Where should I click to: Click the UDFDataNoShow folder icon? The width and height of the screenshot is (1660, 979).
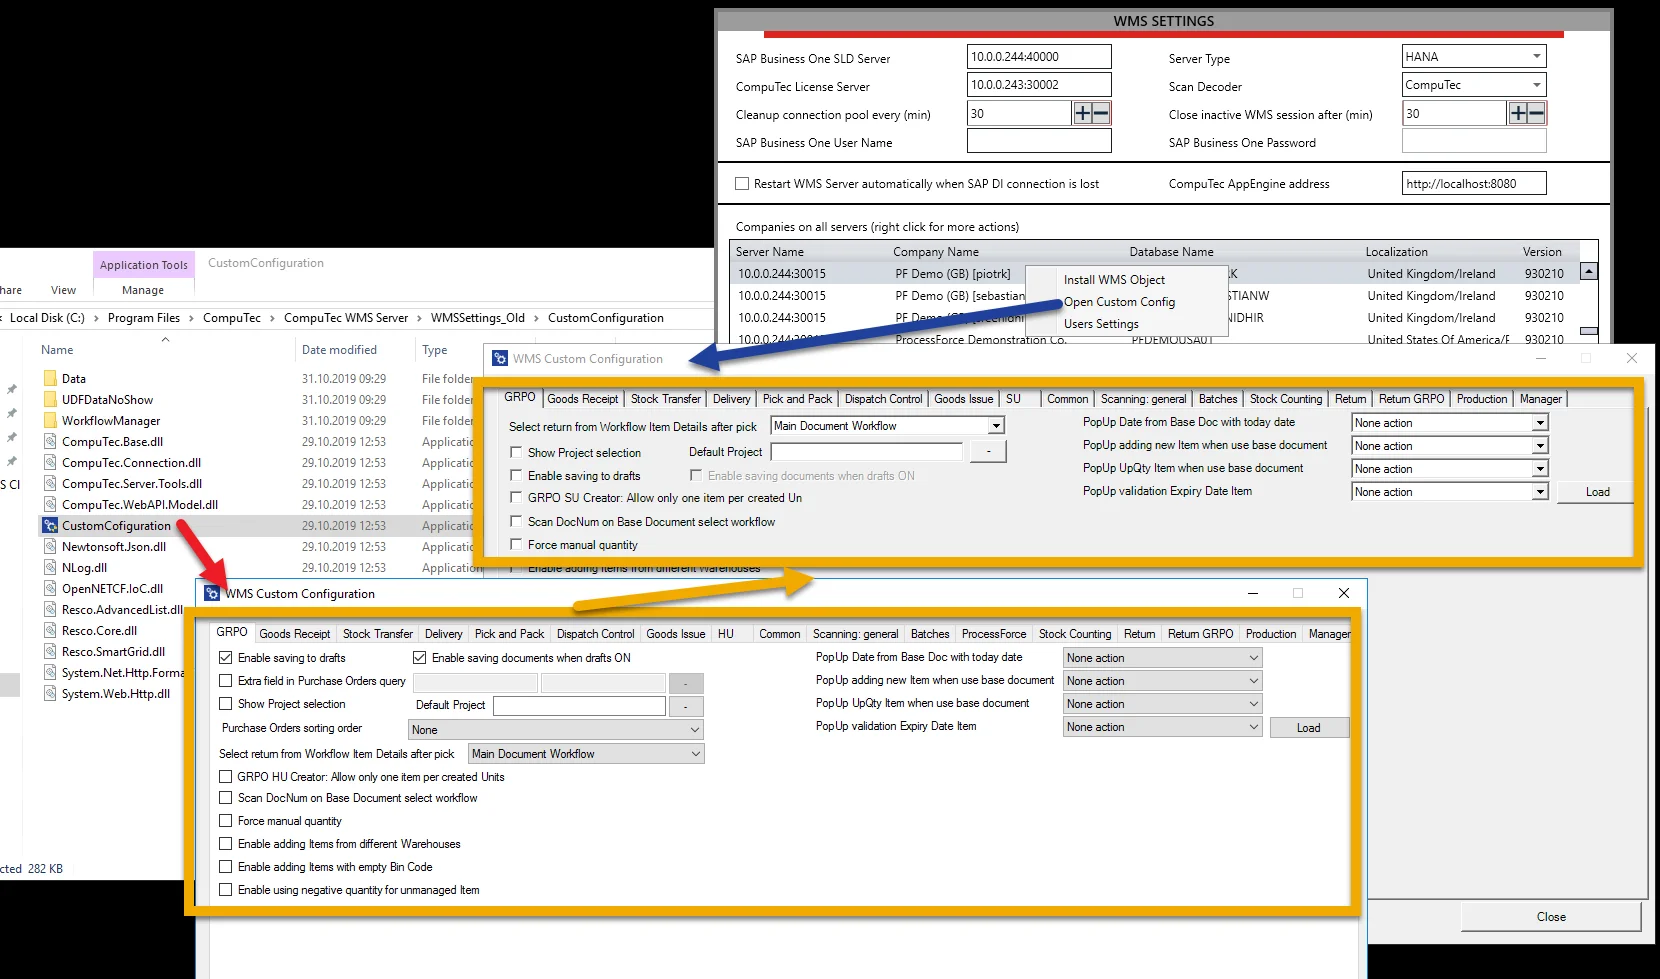pyautogui.click(x=50, y=400)
